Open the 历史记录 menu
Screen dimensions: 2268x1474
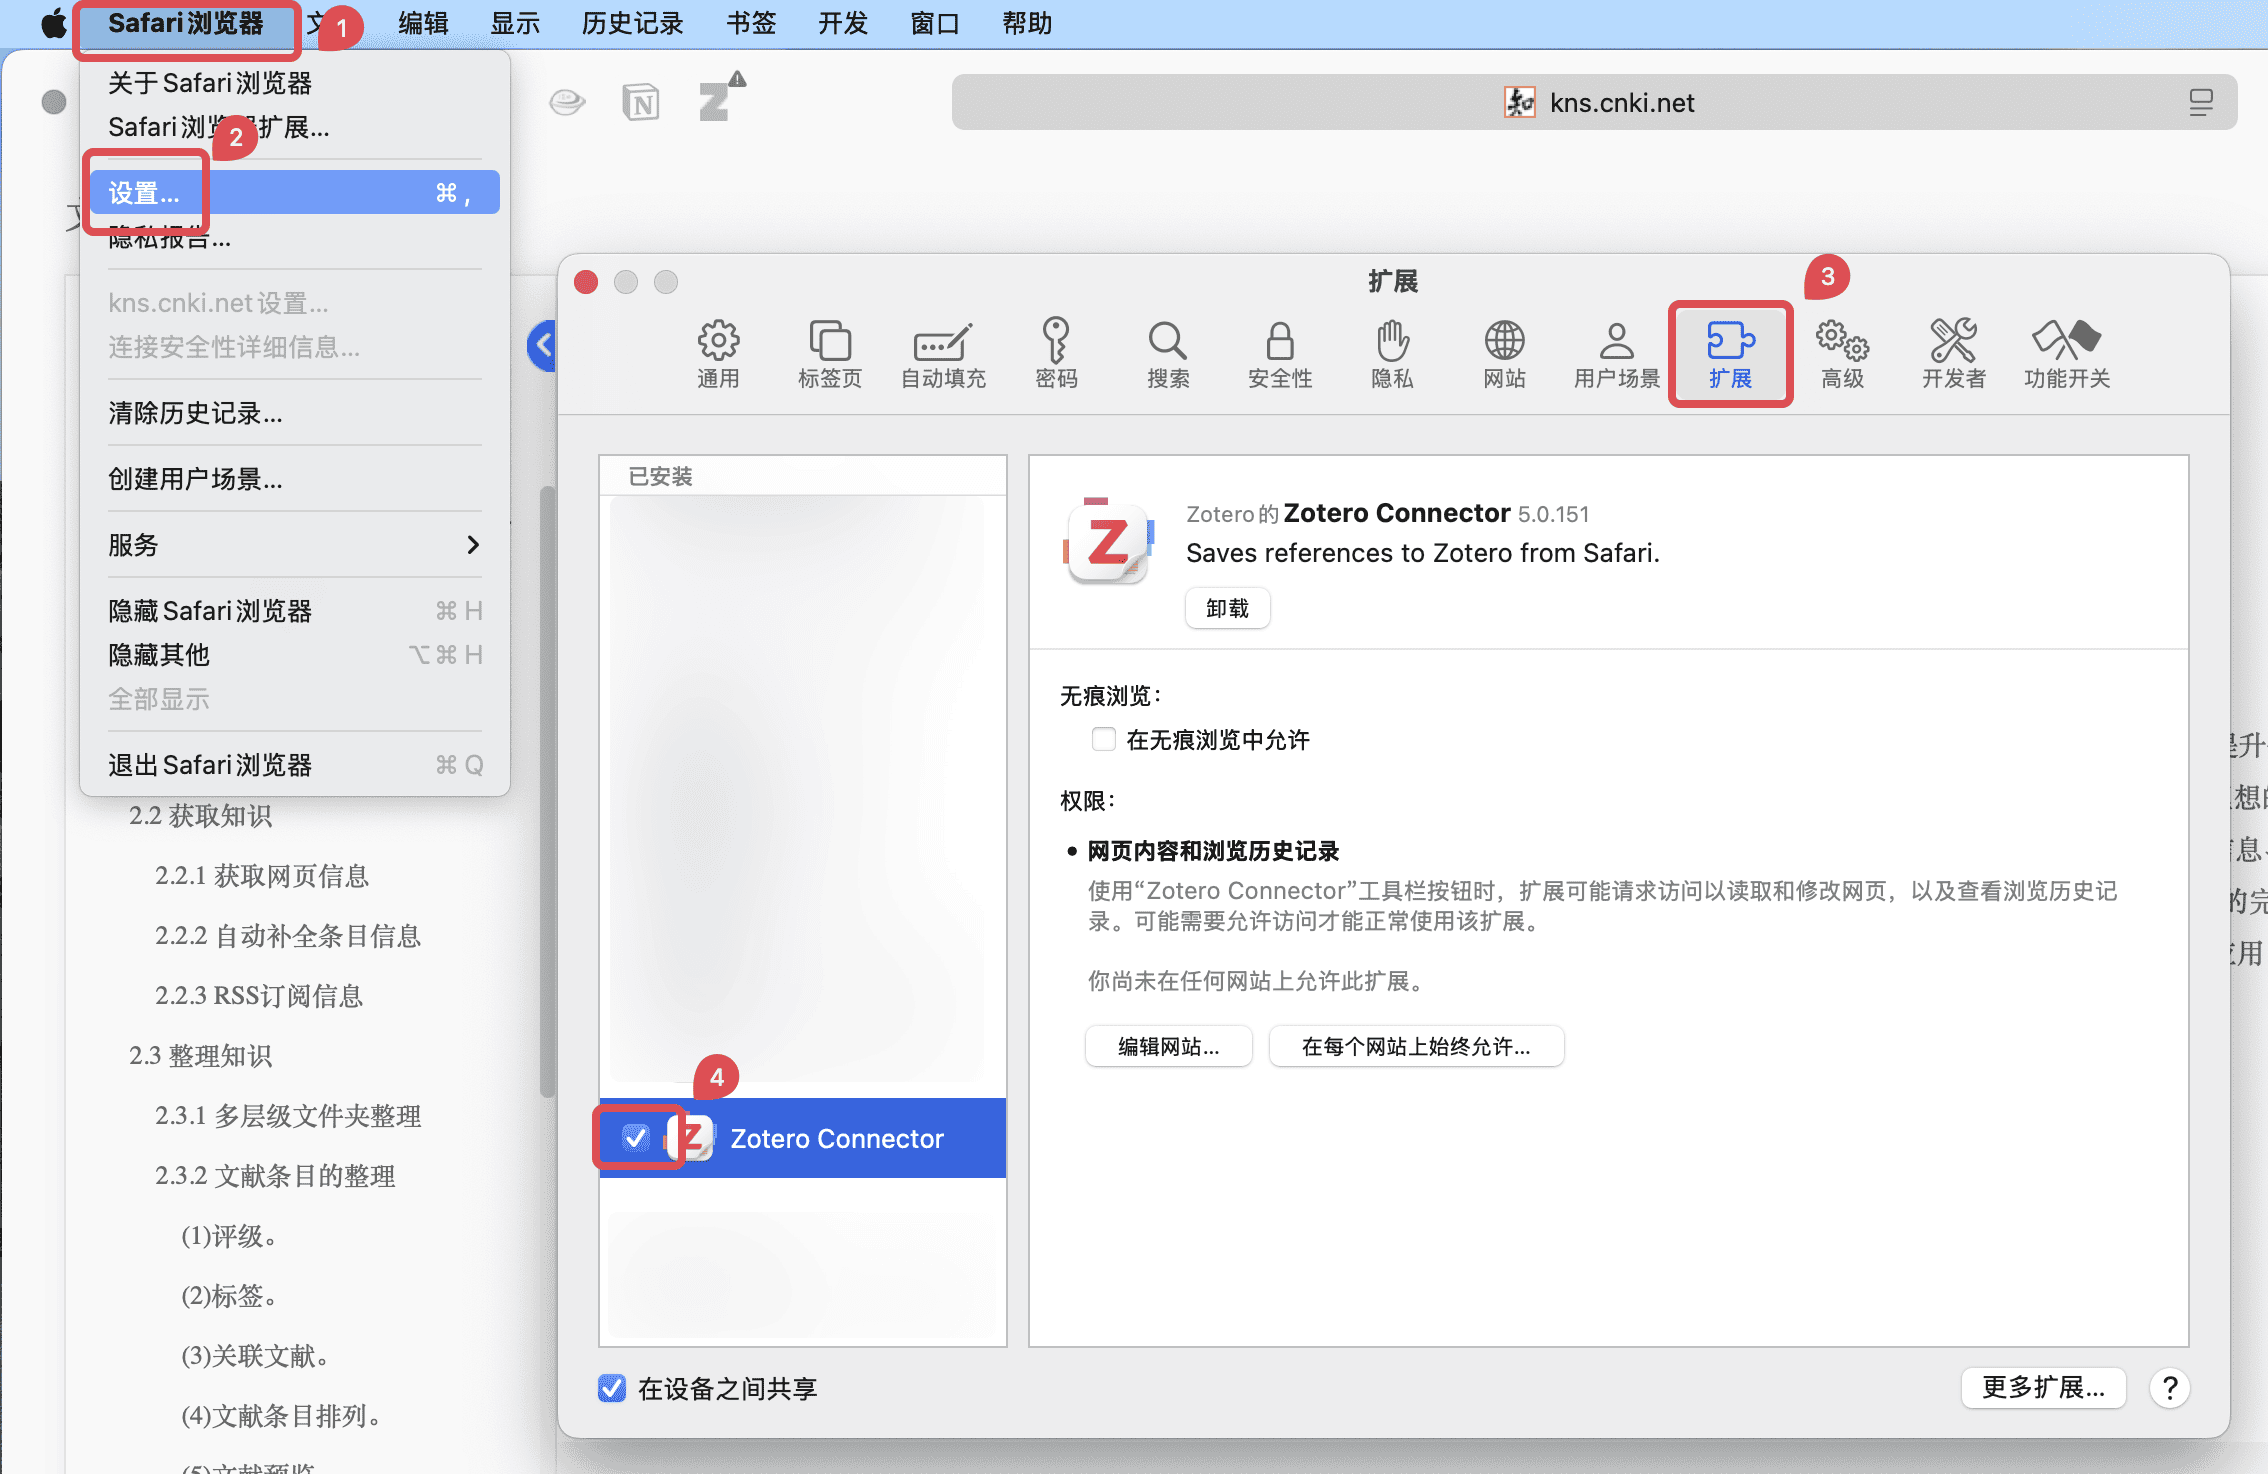(x=631, y=23)
